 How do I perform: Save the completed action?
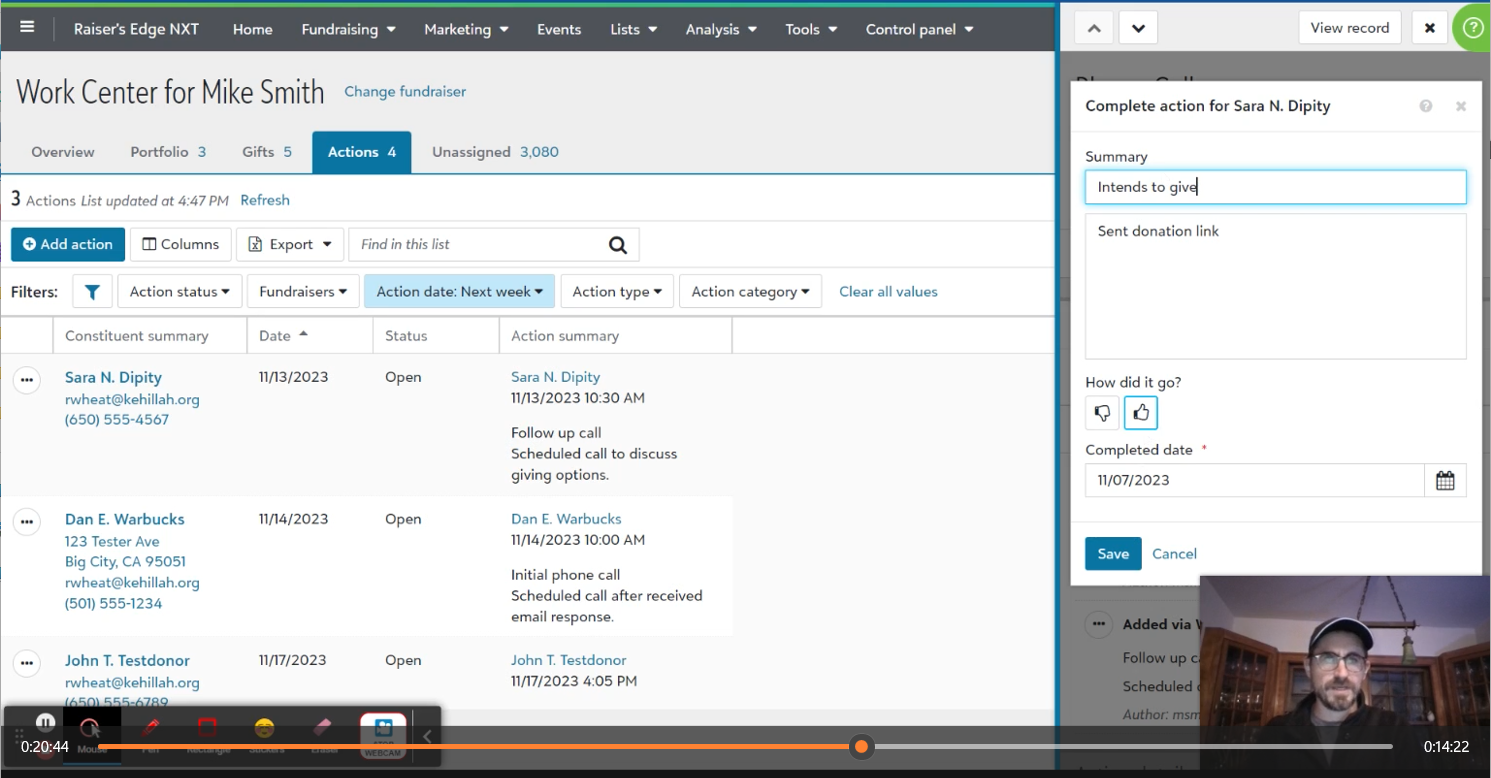pyautogui.click(x=1113, y=553)
